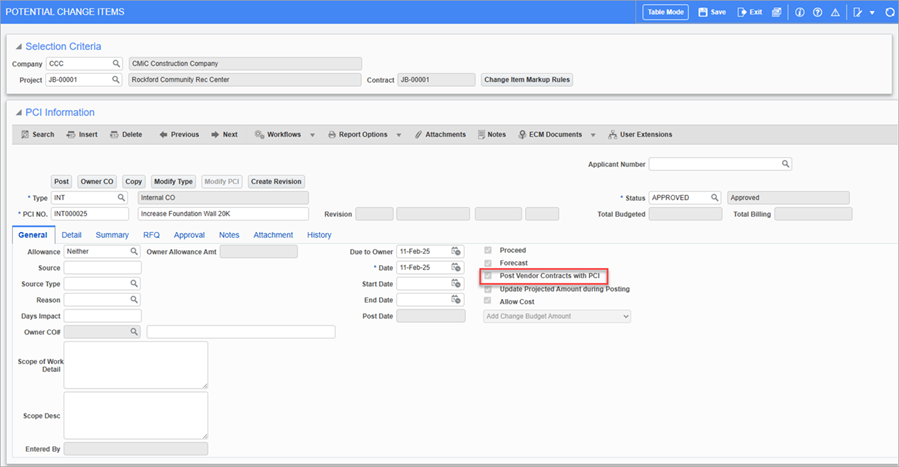
Task: Open Notes from the toolbar
Action: pos(492,135)
